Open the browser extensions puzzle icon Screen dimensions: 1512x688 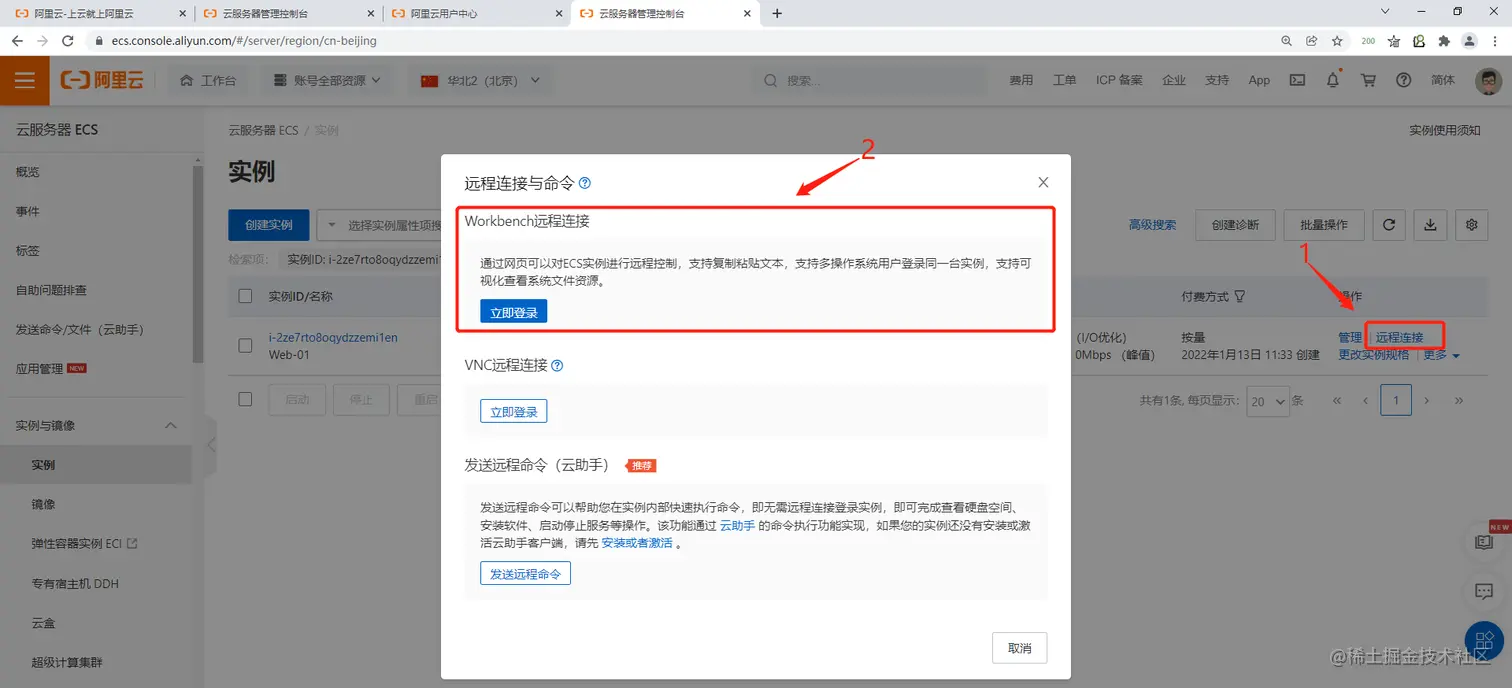coord(1443,41)
